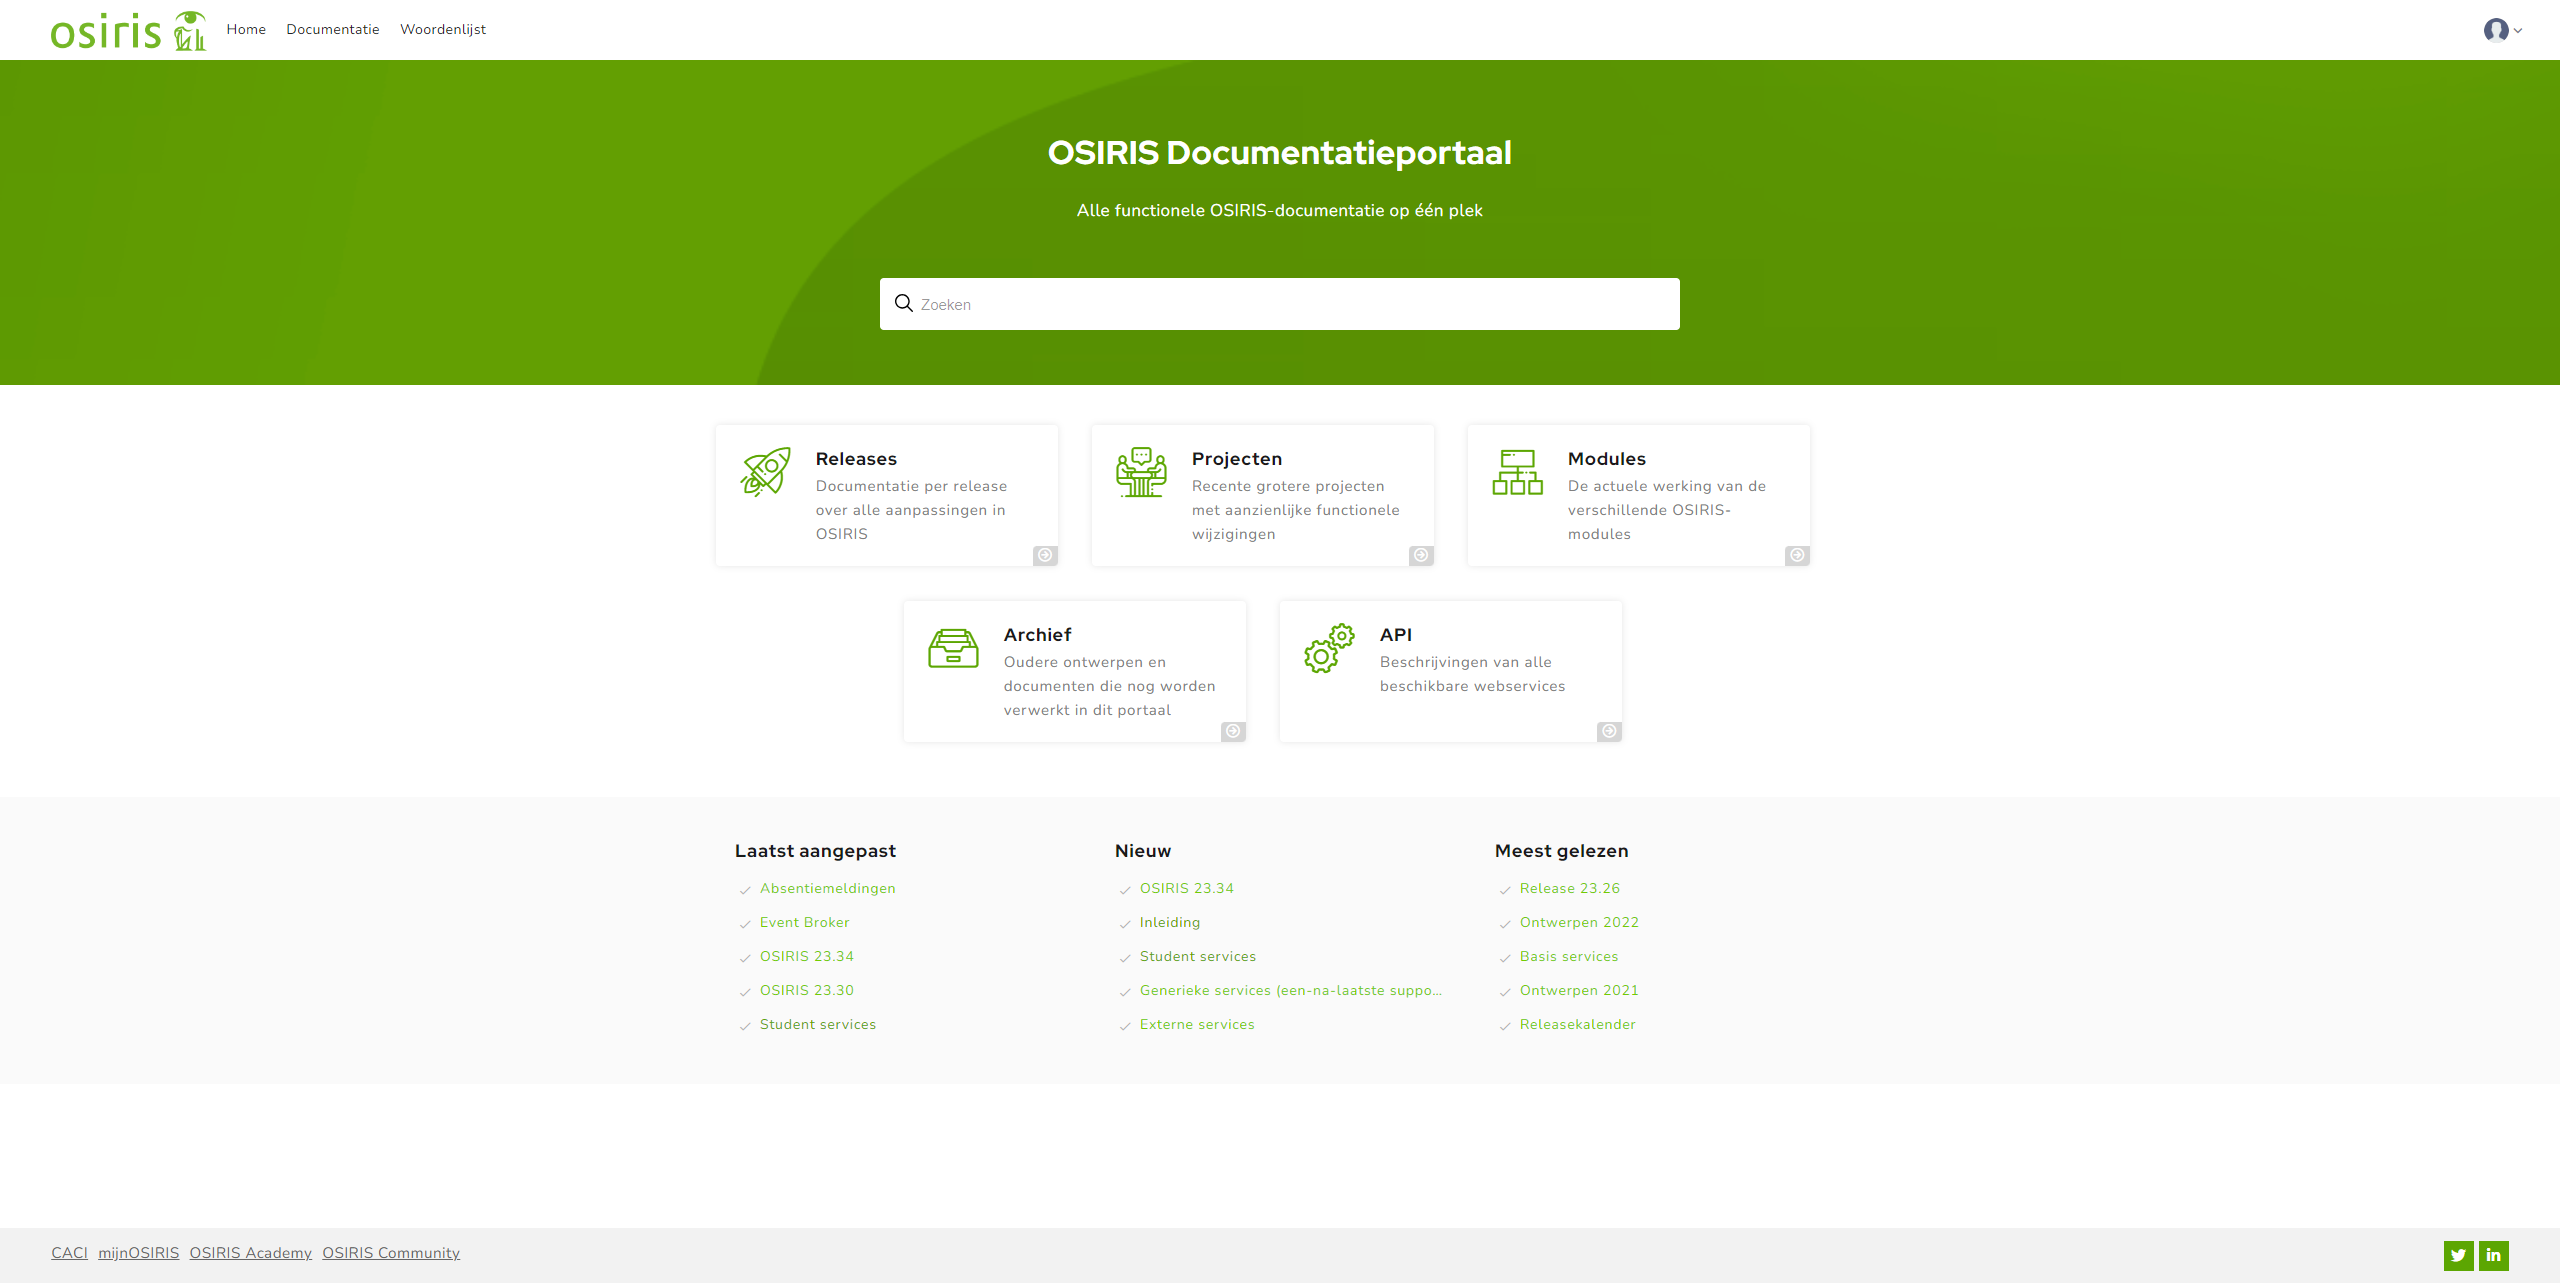Image resolution: width=2560 pixels, height=1283 pixels.
Task: Open the LinkedIn social icon
Action: tap(2494, 1255)
